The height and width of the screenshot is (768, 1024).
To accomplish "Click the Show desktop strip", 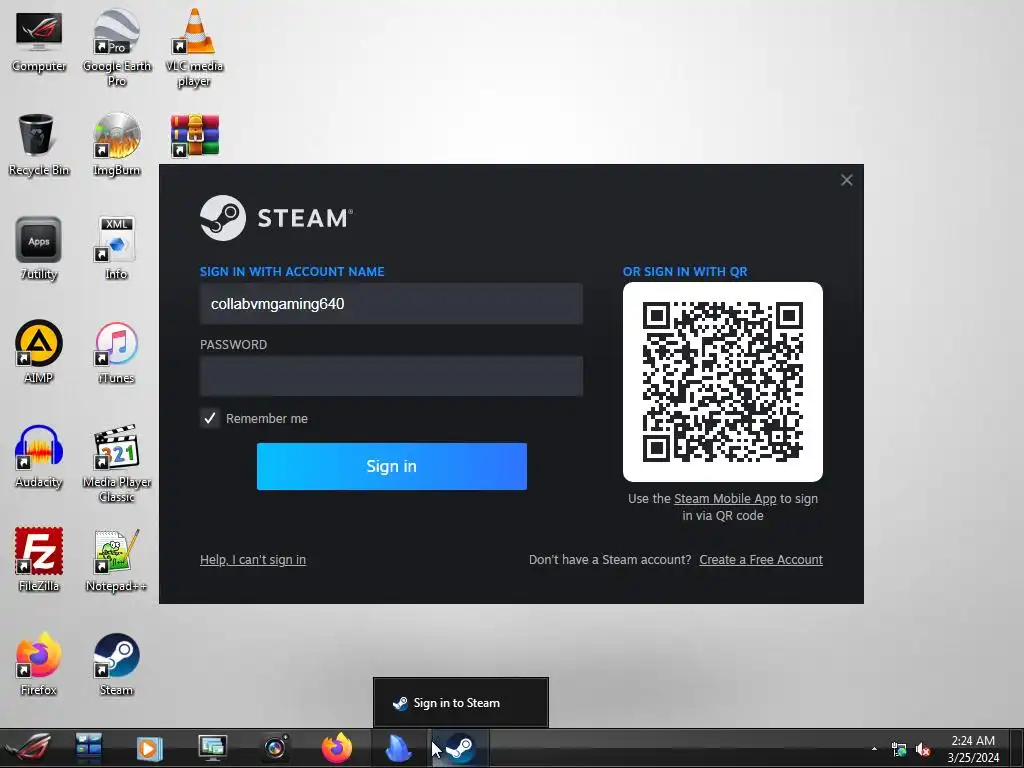I will point(1017,748).
